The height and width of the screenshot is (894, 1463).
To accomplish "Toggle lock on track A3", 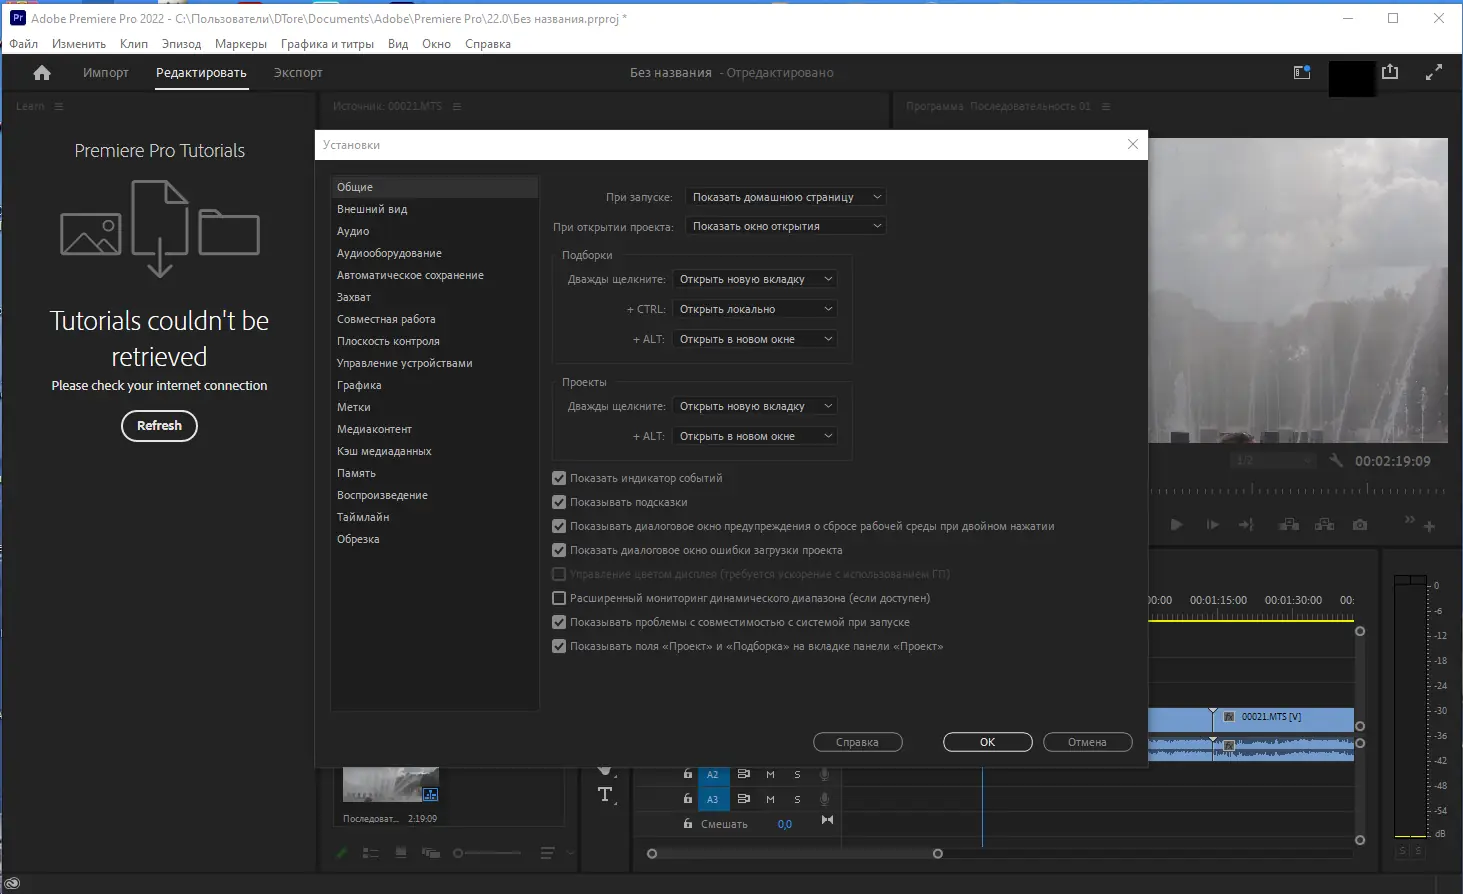I will [x=688, y=799].
